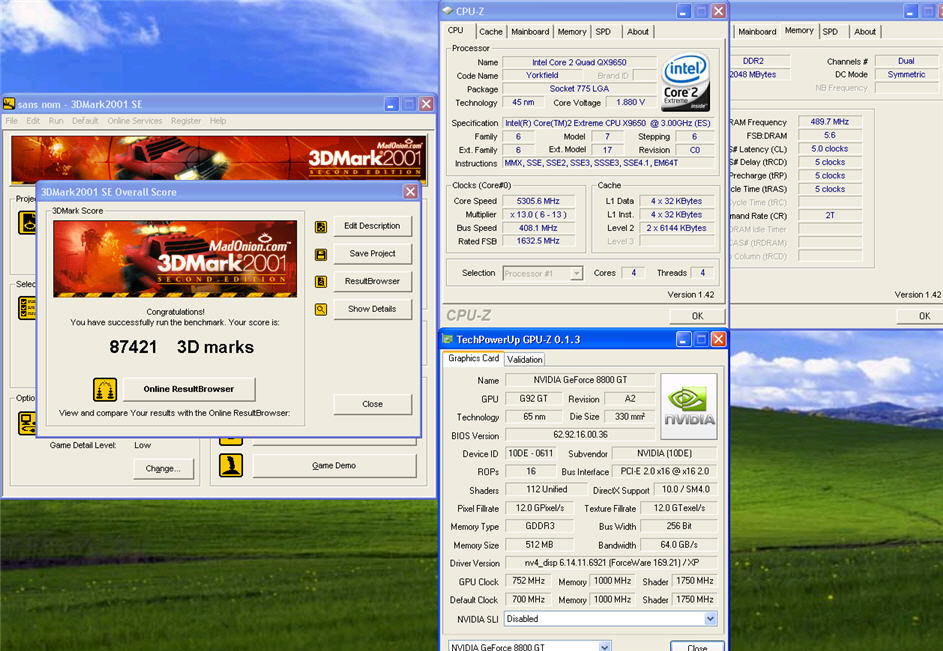Open the Edit menu in 3DMark2001
943x651 pixels.
(x=33, y=121)
